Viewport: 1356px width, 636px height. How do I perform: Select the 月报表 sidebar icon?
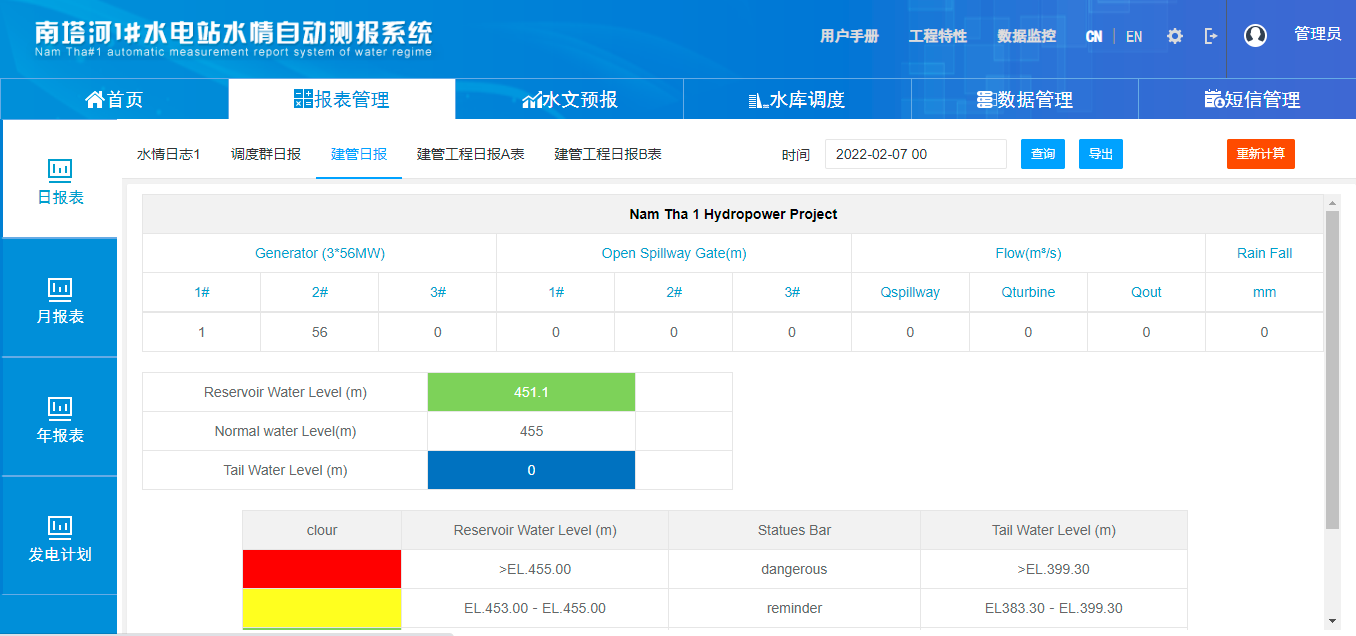60,288
